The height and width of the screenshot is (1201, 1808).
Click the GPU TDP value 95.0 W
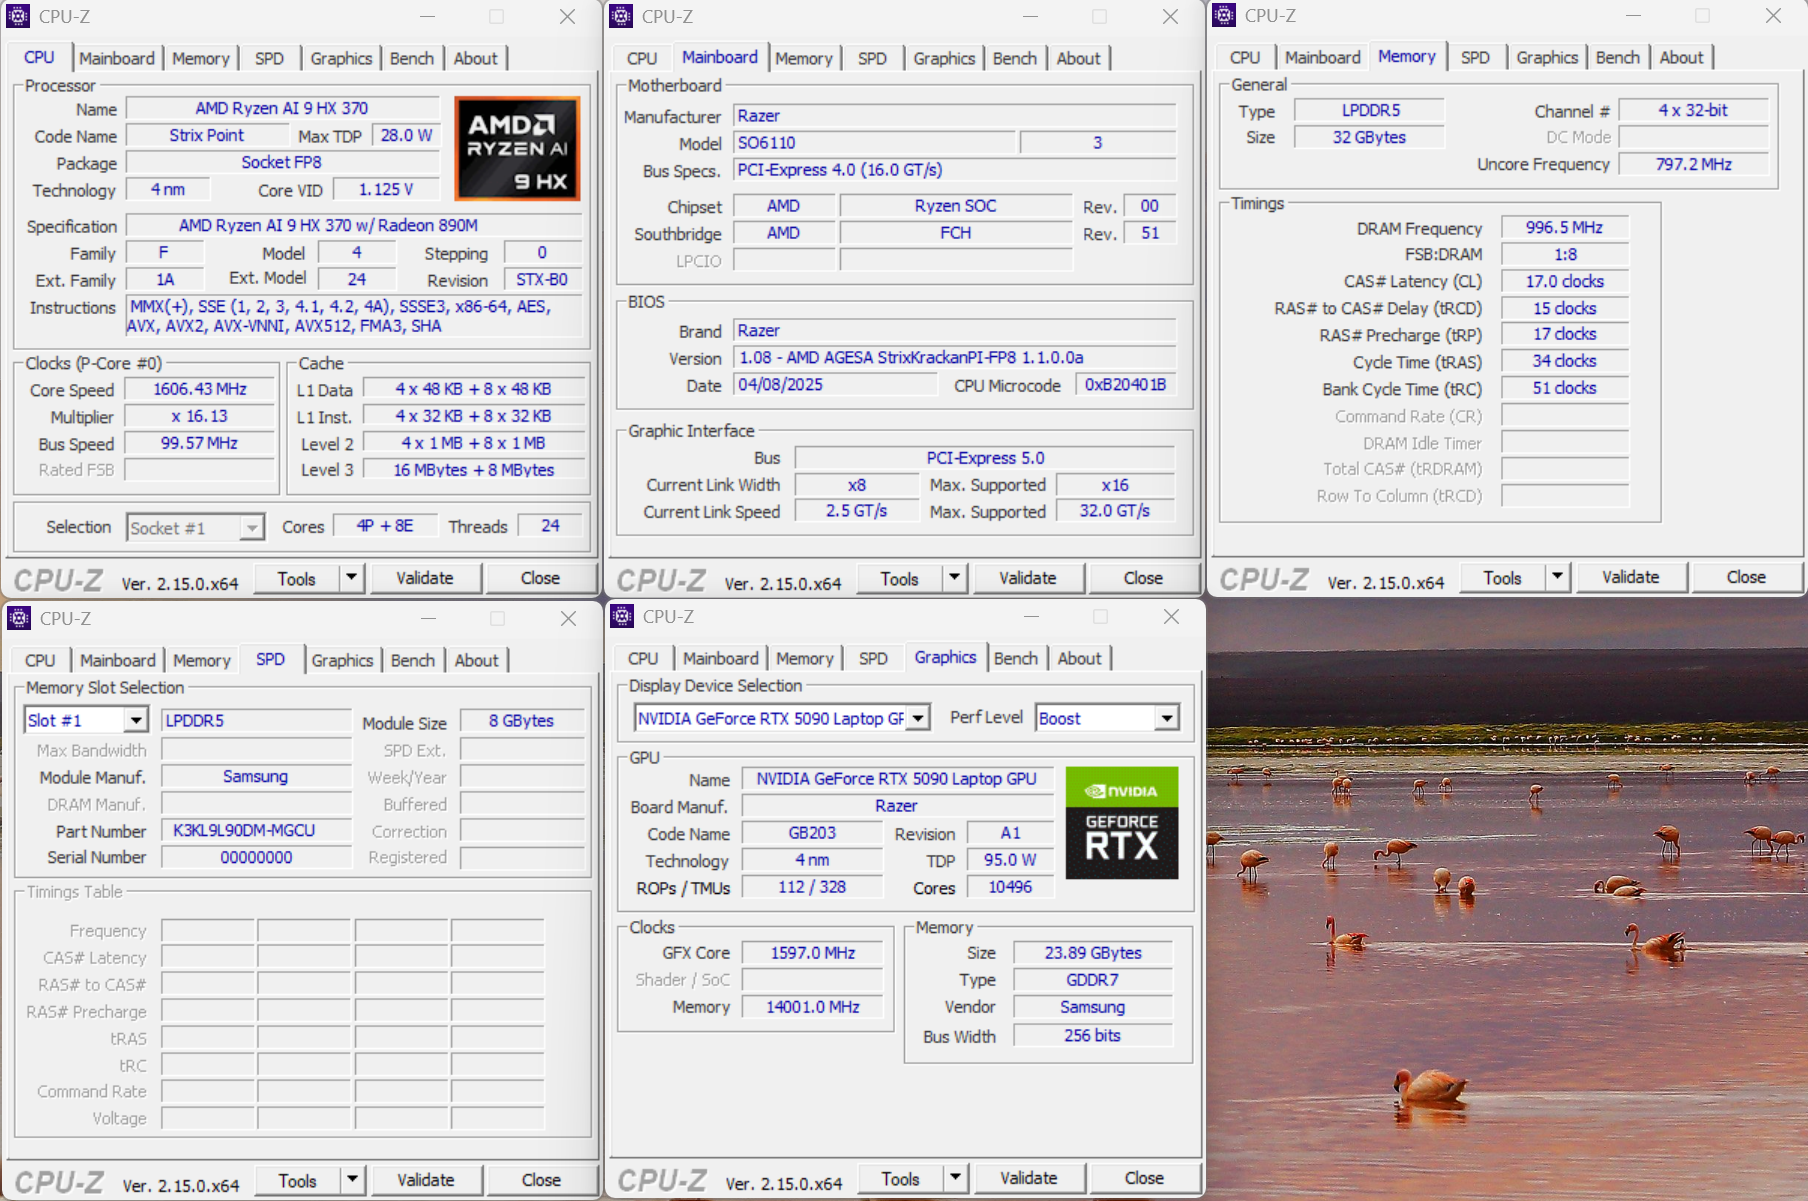click(1010, 860)
